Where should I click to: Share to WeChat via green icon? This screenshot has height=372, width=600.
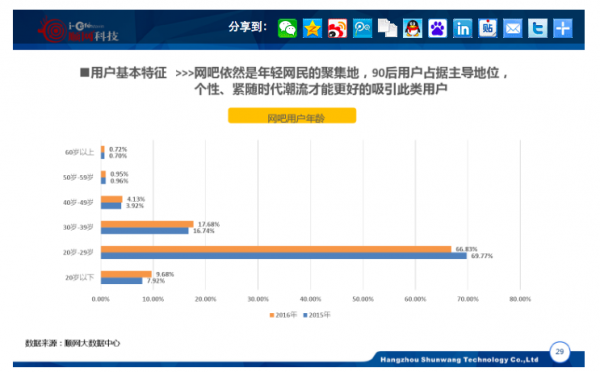(287, 28)
